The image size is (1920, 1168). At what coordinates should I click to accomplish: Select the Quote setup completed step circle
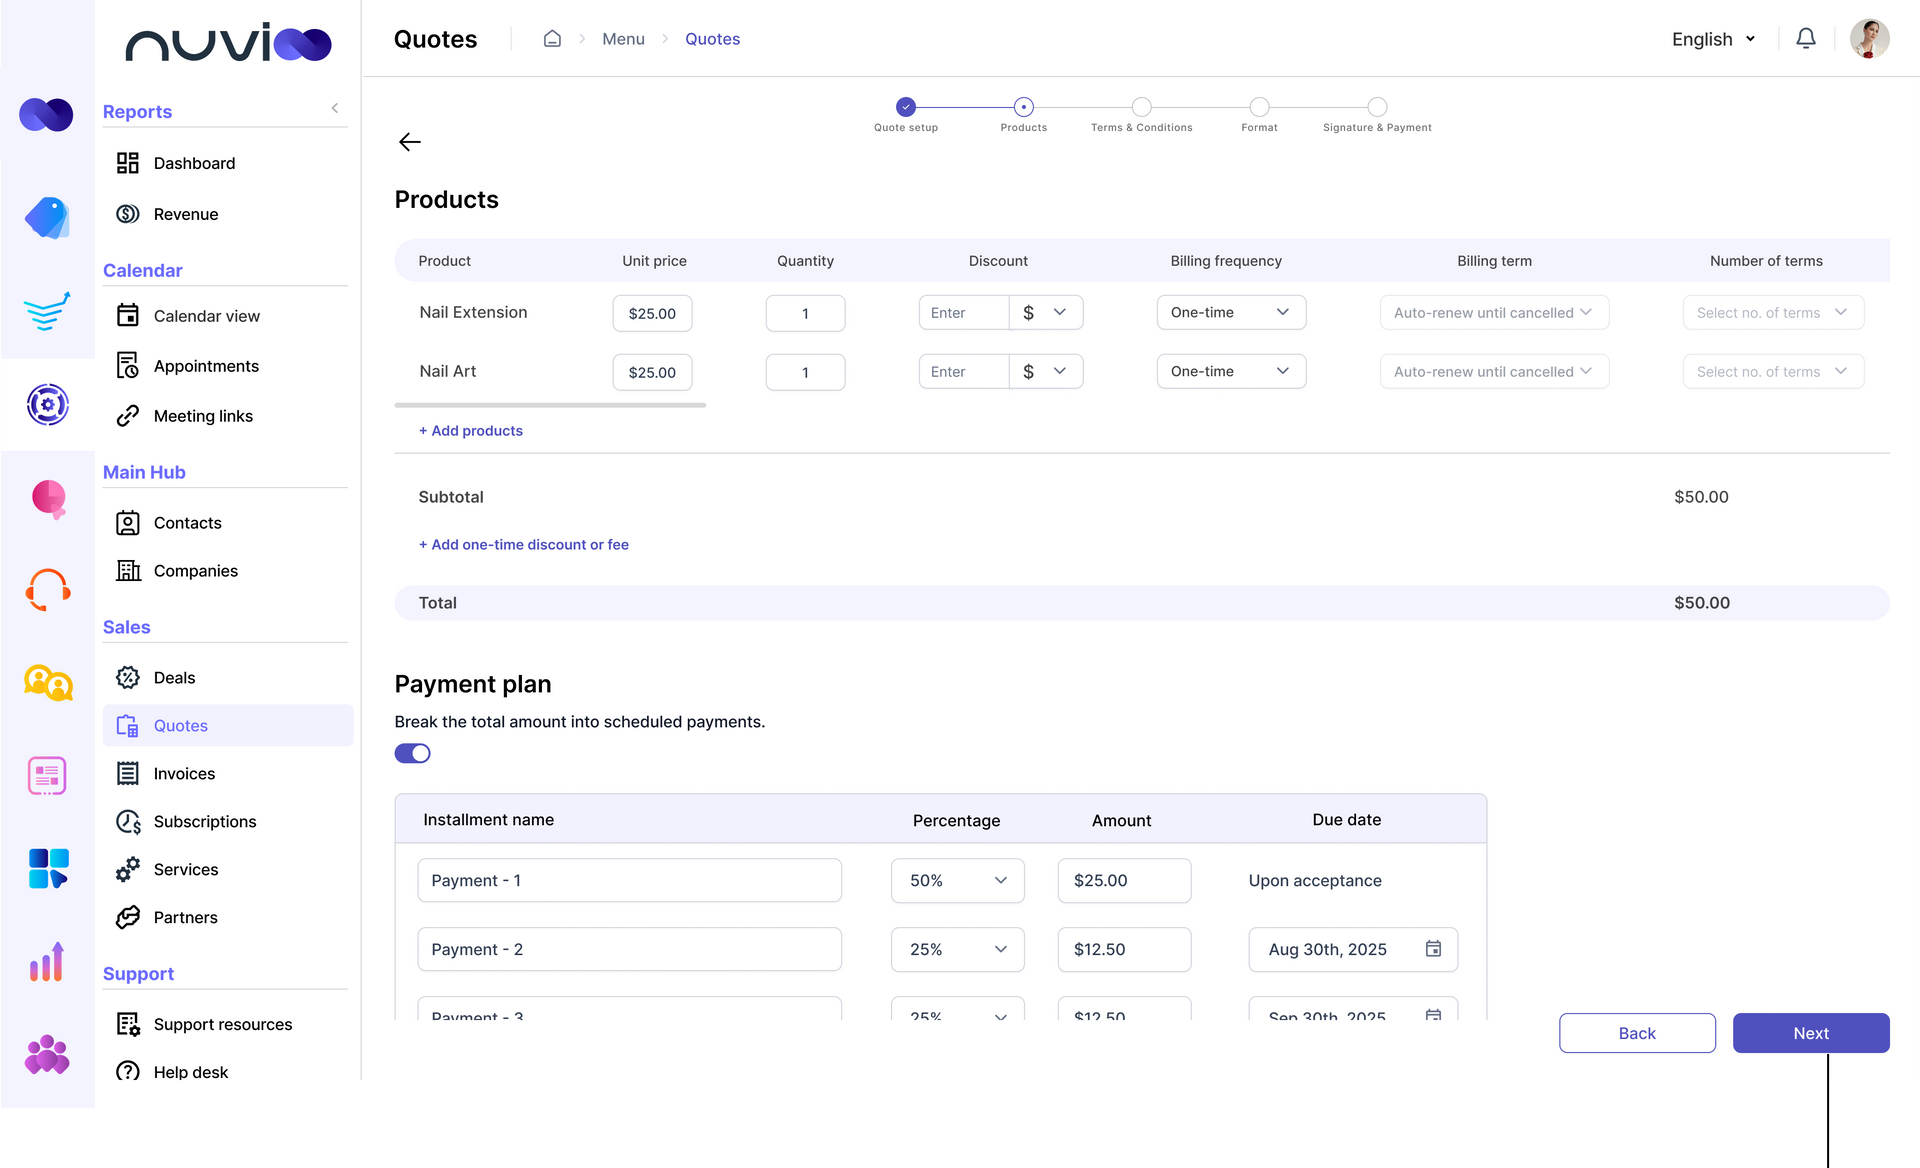(905, 106)
